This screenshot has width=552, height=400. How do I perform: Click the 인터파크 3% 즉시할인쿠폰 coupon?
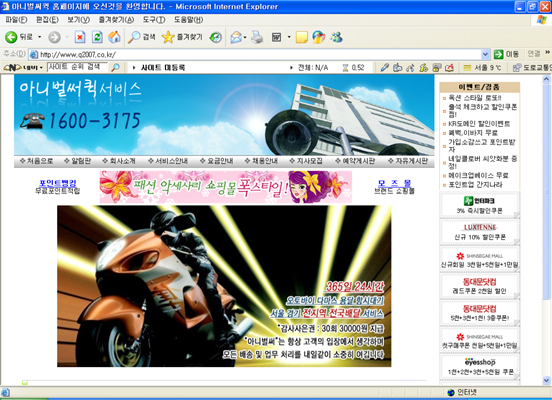[479, 206]
